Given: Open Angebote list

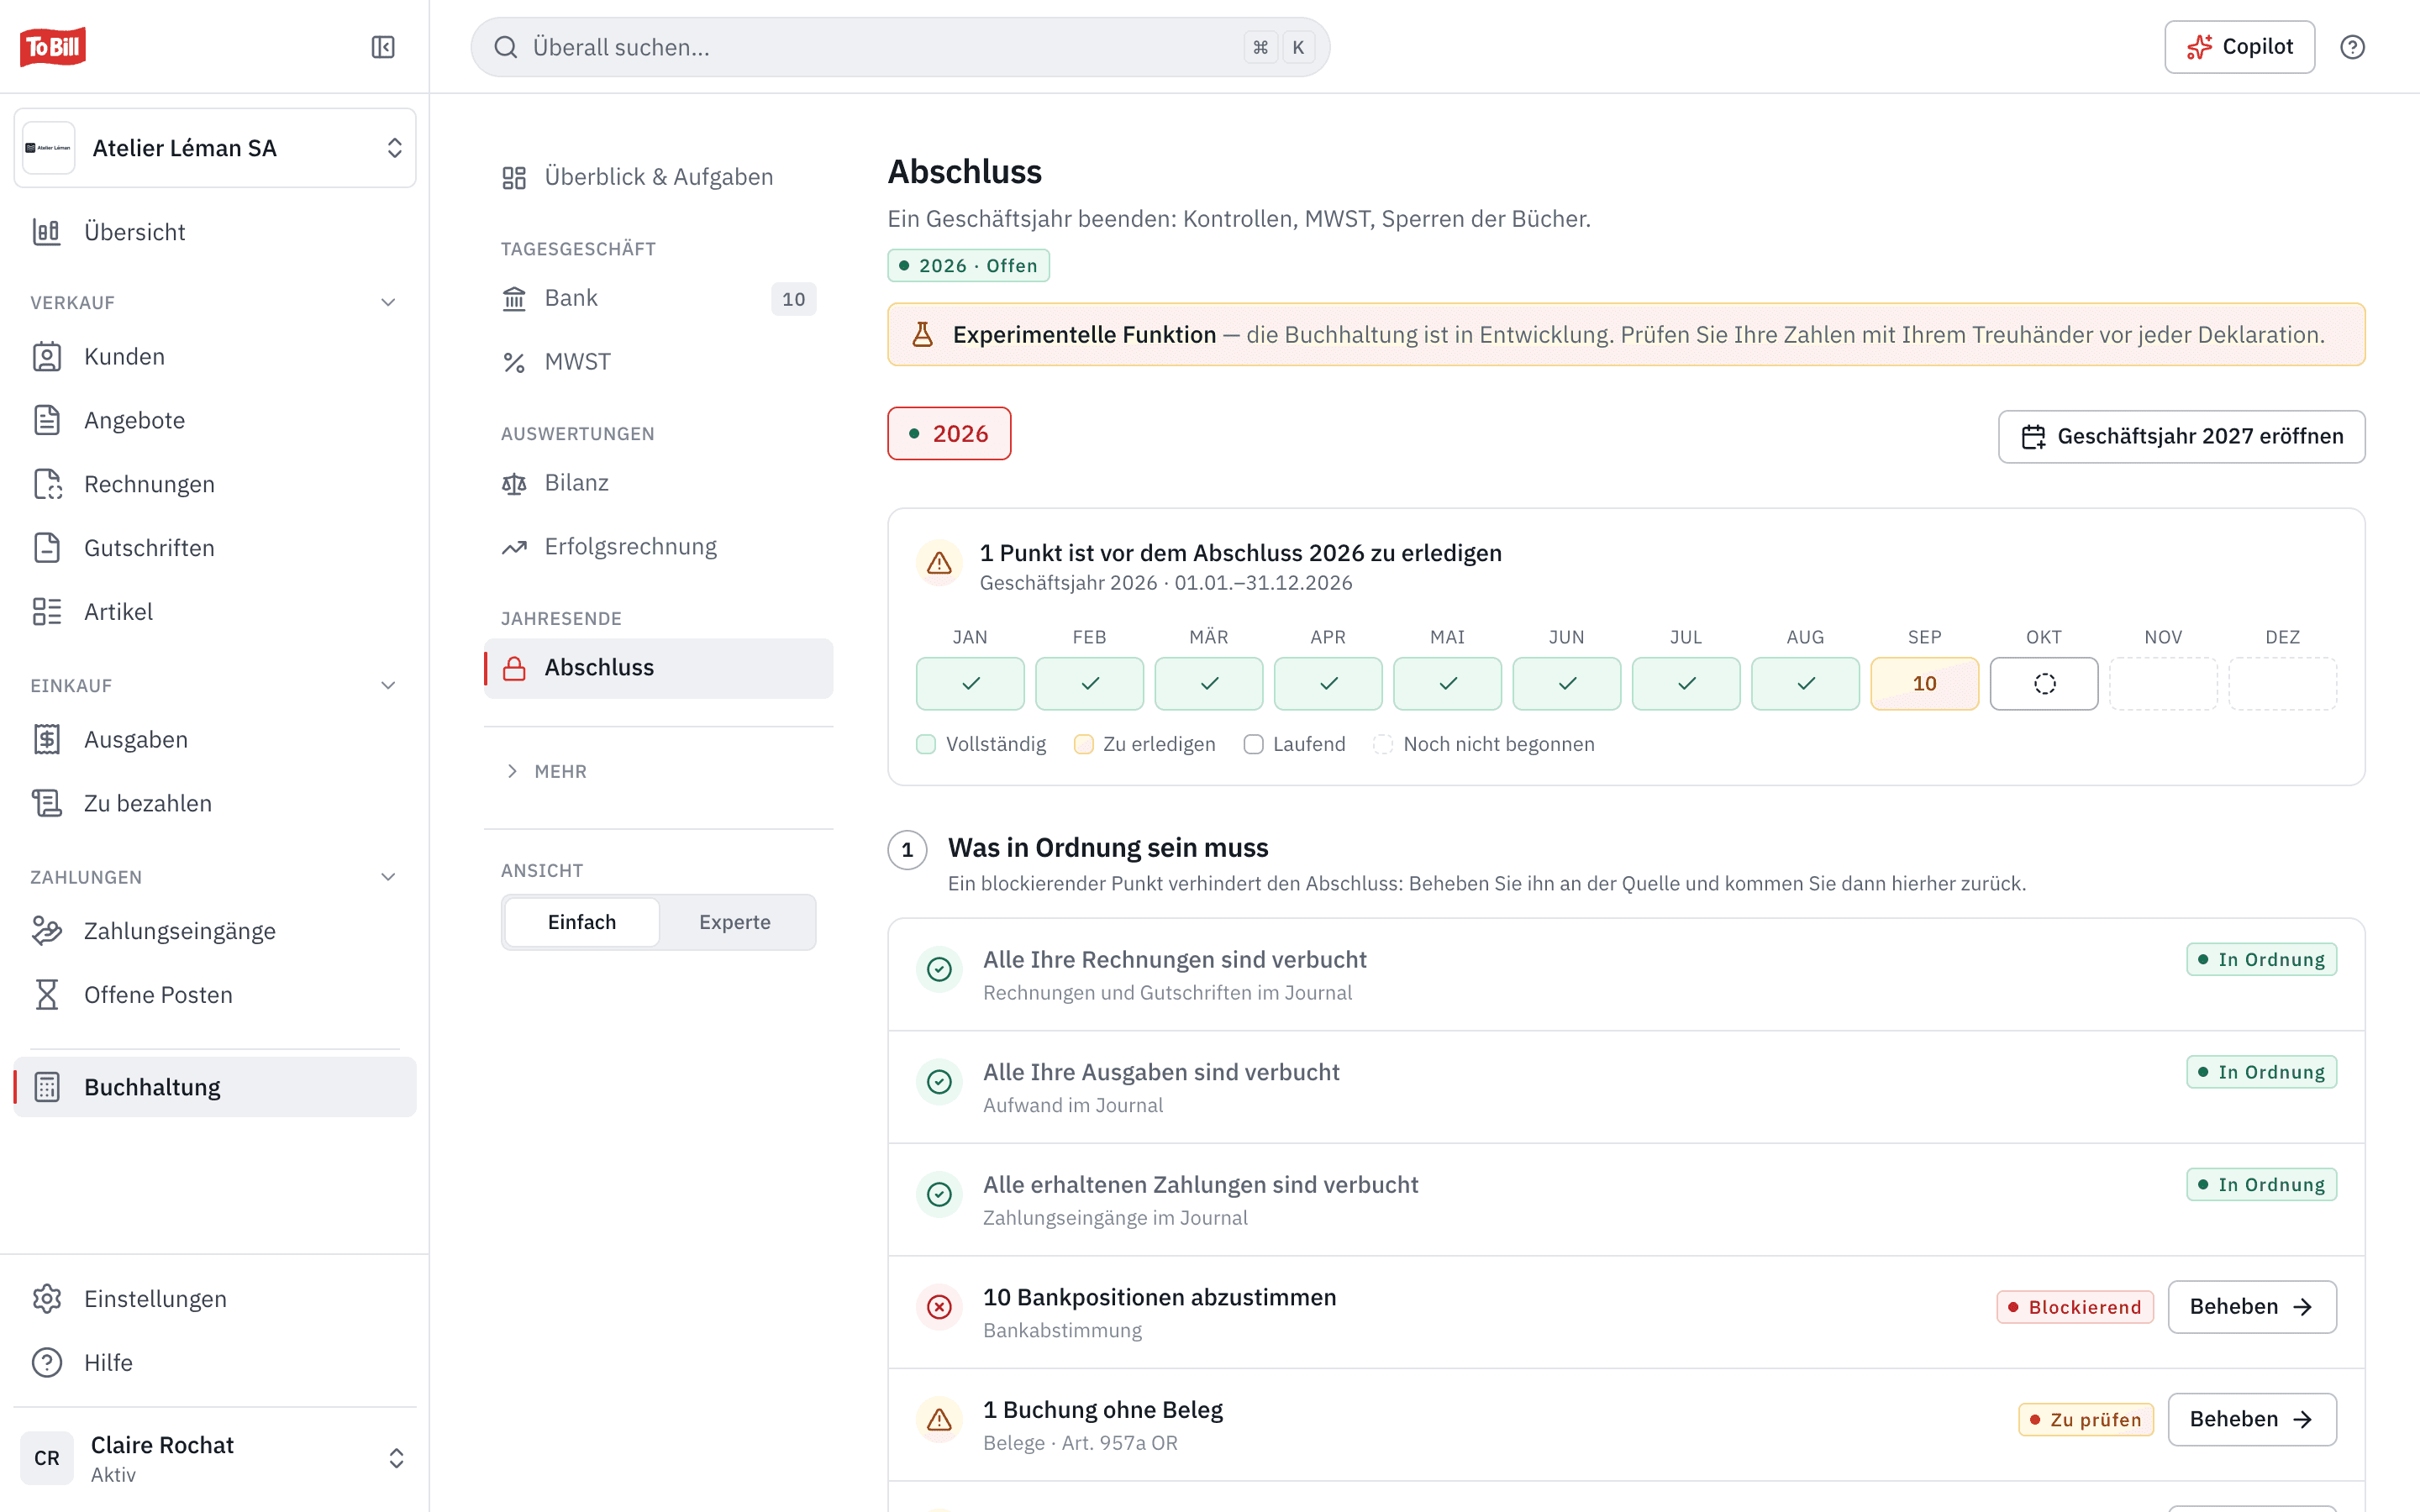Looking at the screenshot, I should click(215, 420).
